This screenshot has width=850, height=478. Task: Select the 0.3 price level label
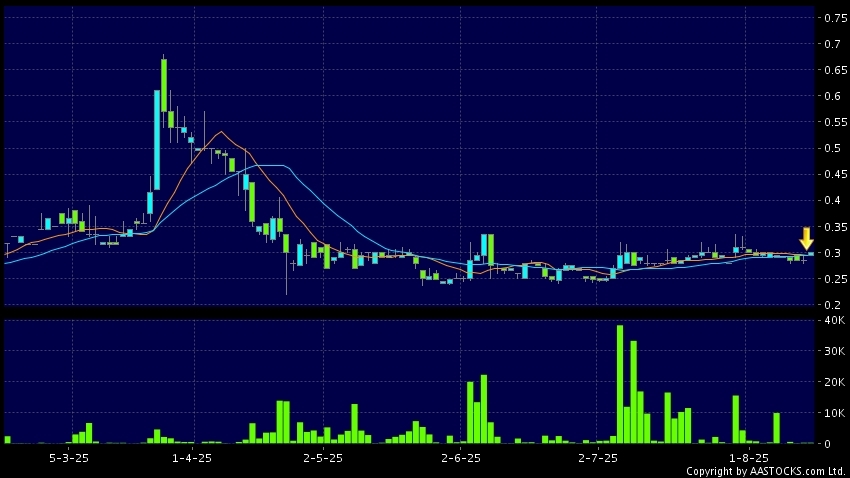coord(833,253)
